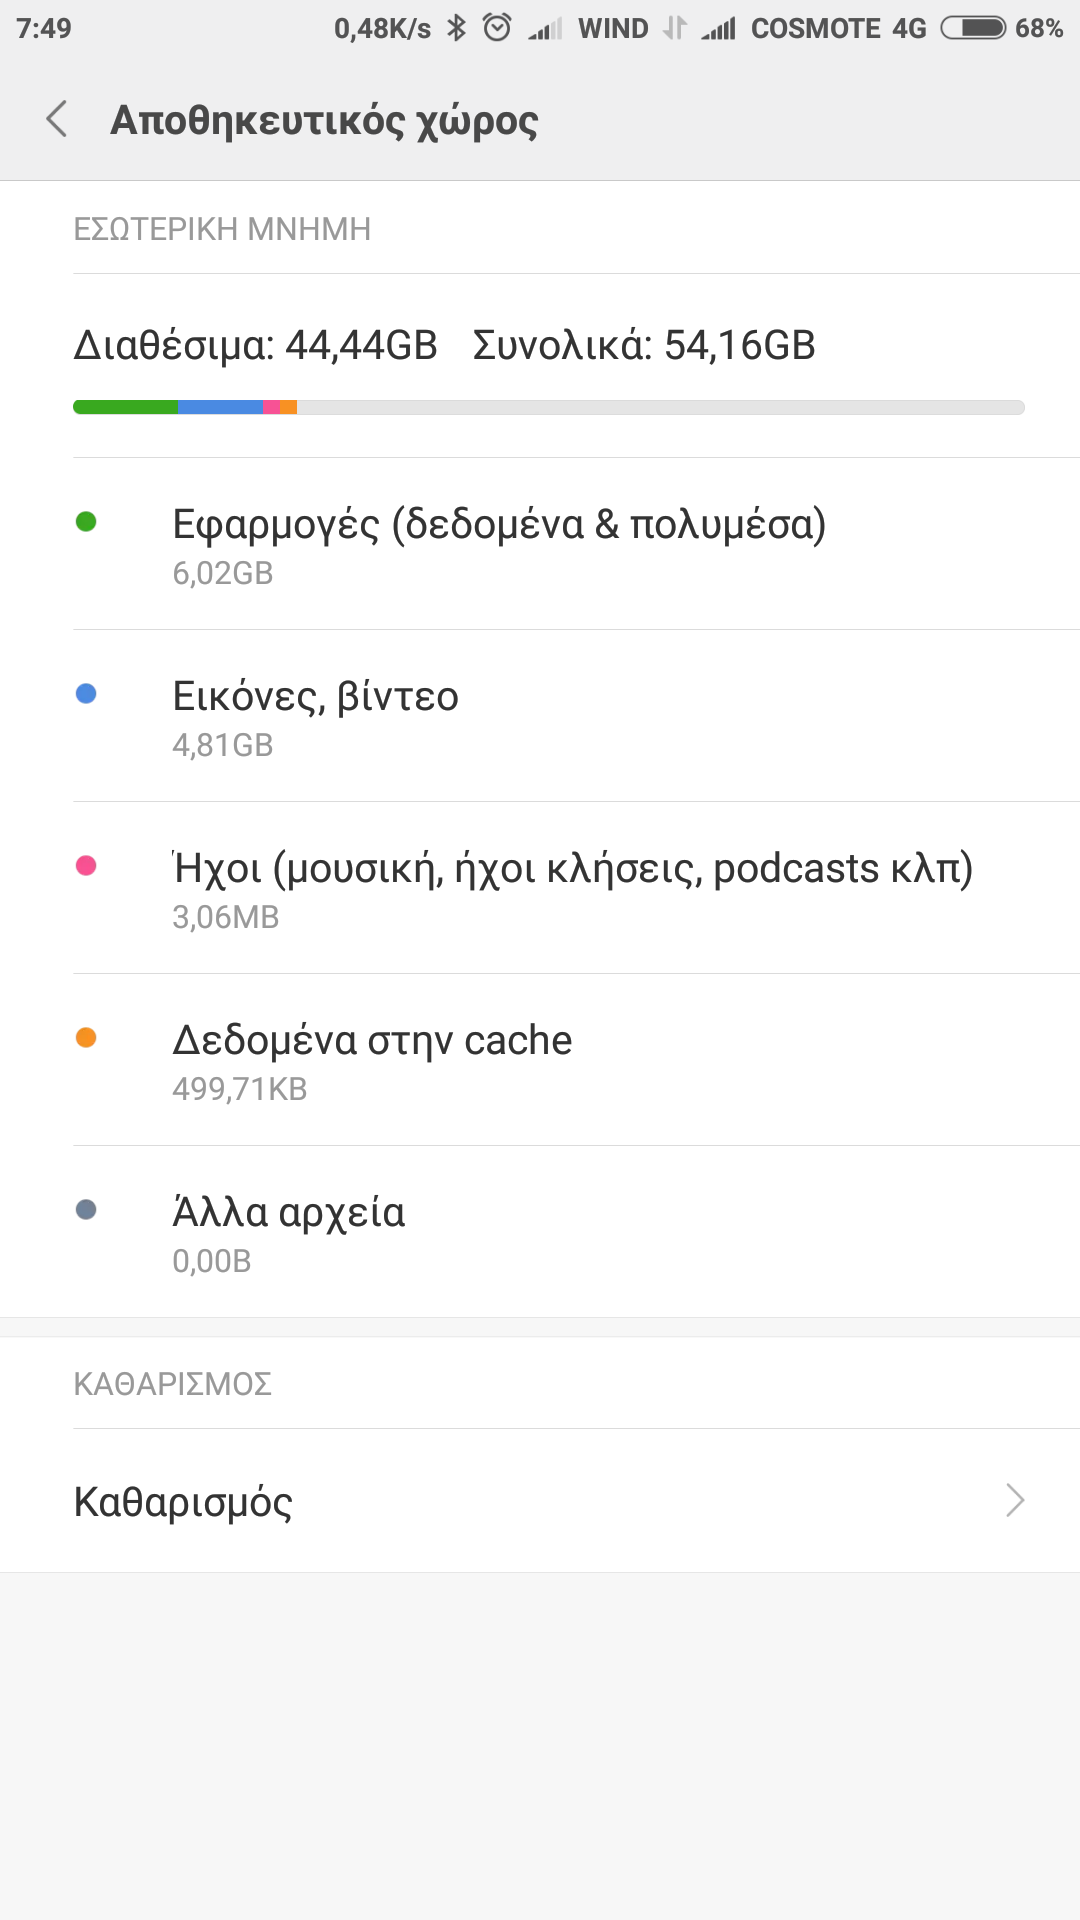Tap the green dot beside Εφαρμογές

pos(86,521)
